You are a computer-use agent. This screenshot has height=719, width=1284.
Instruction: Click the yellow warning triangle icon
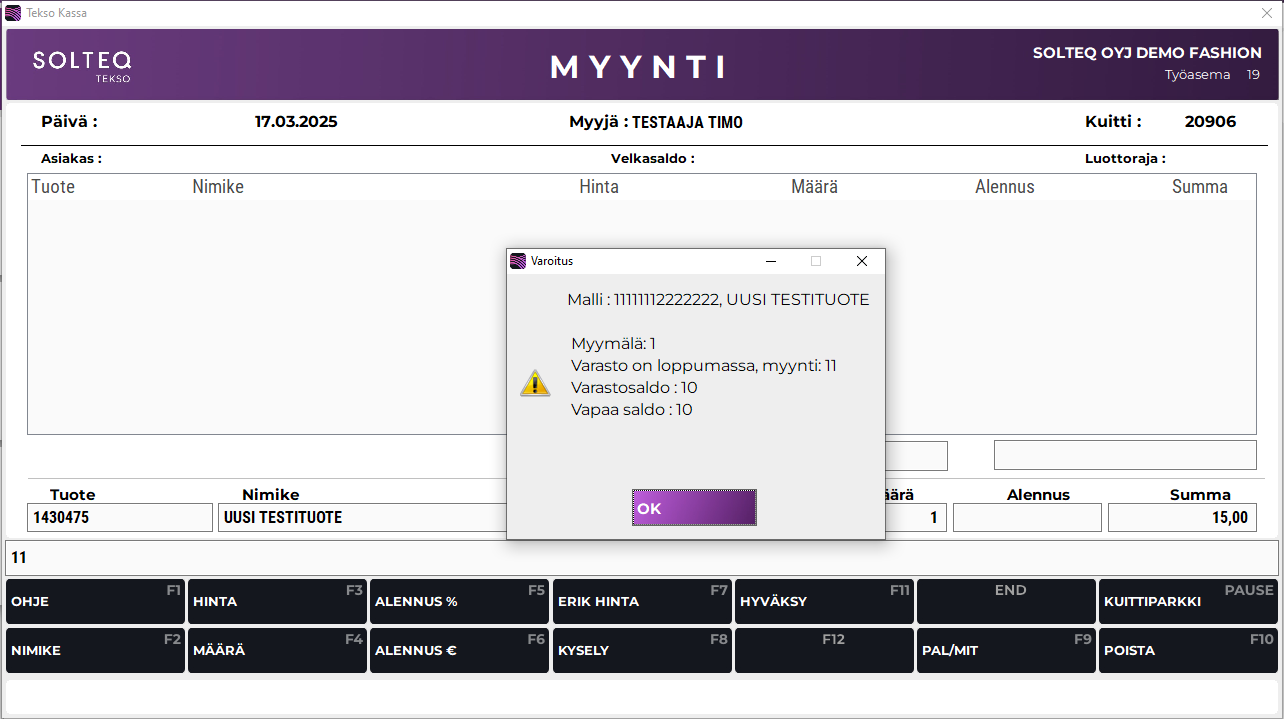pyautogui.click(x=535, y=383)
